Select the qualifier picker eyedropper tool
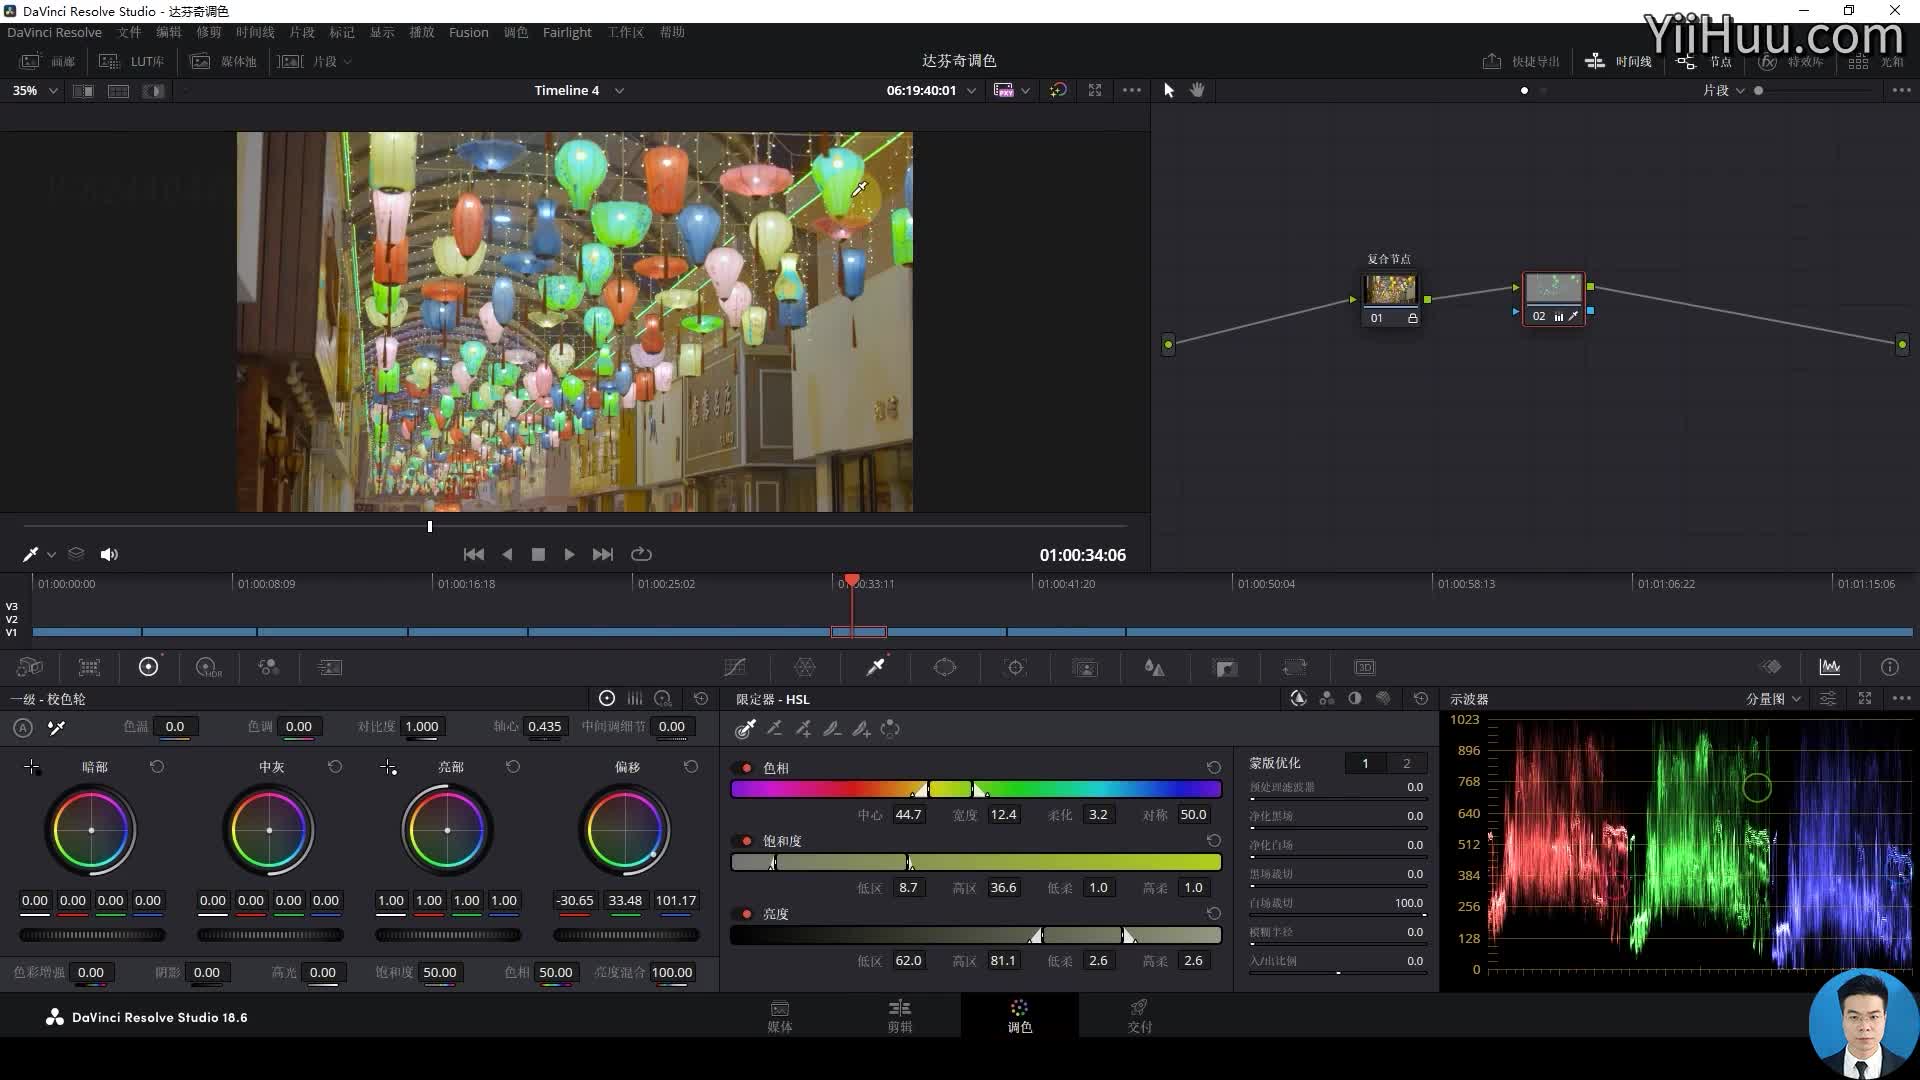 745,729
